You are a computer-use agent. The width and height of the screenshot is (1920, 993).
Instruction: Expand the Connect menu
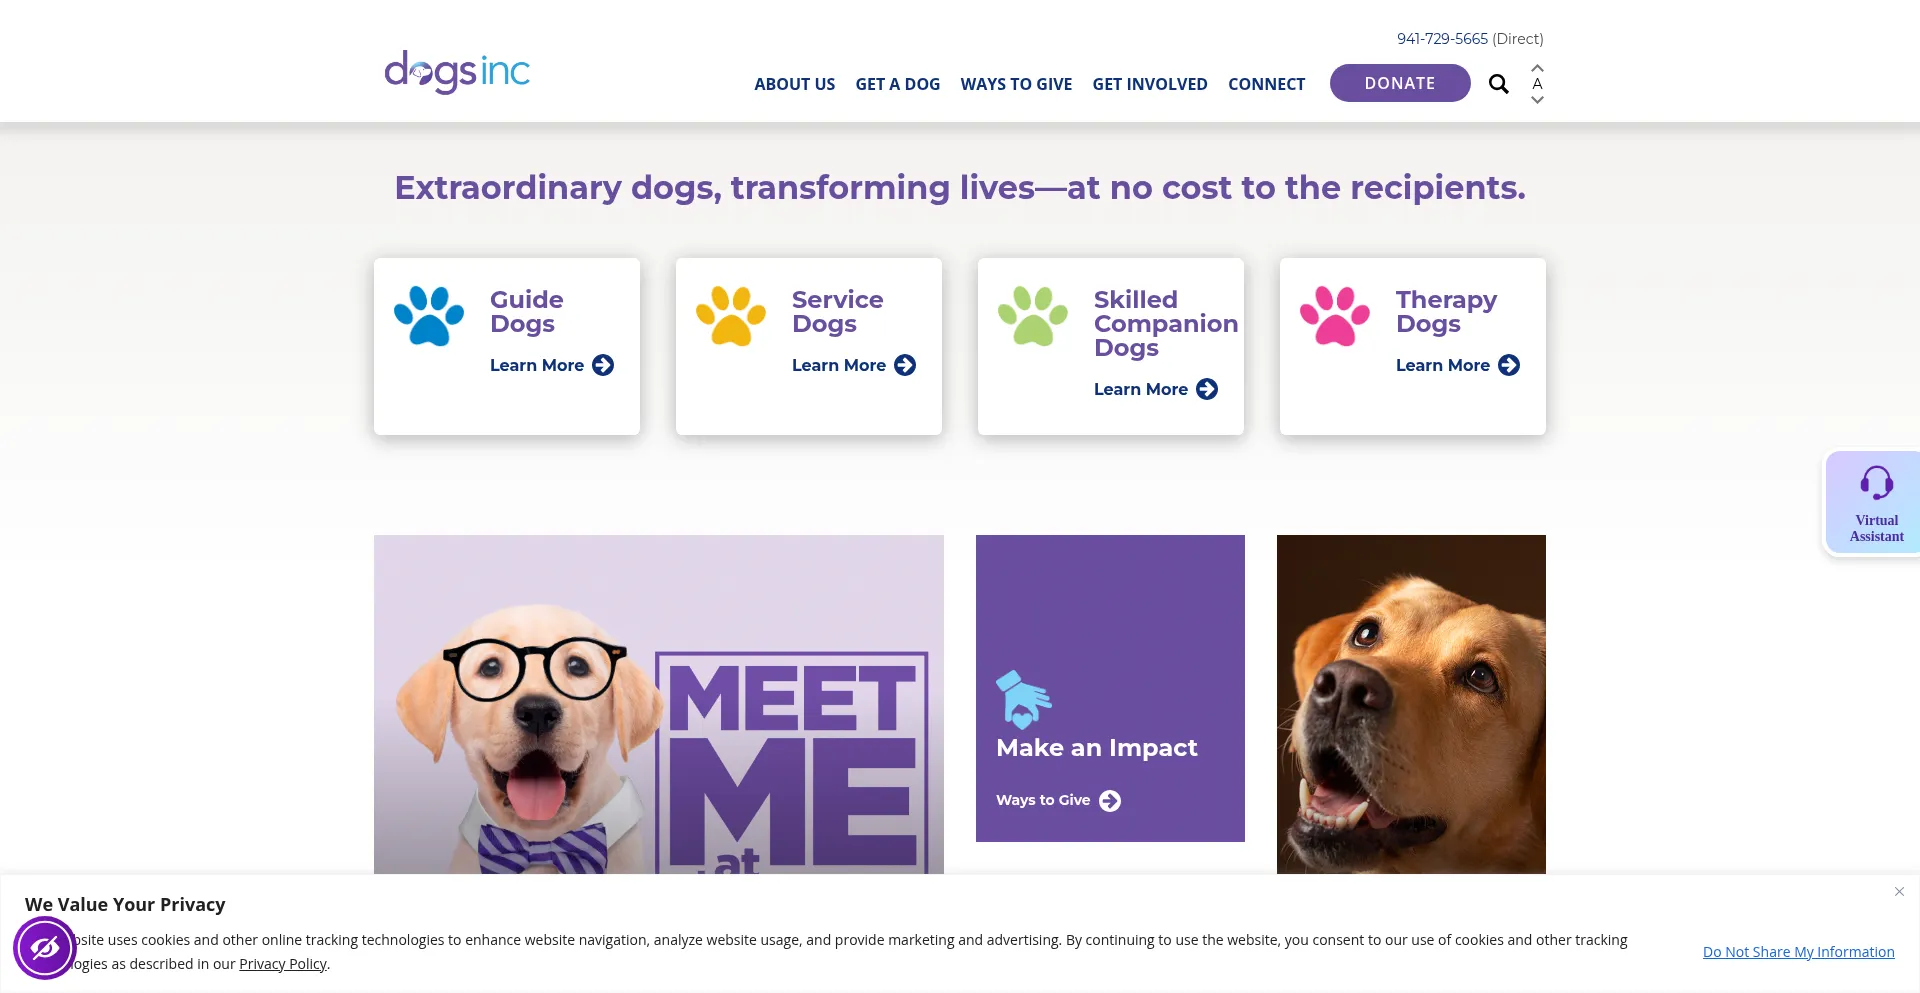[1266, 84]
